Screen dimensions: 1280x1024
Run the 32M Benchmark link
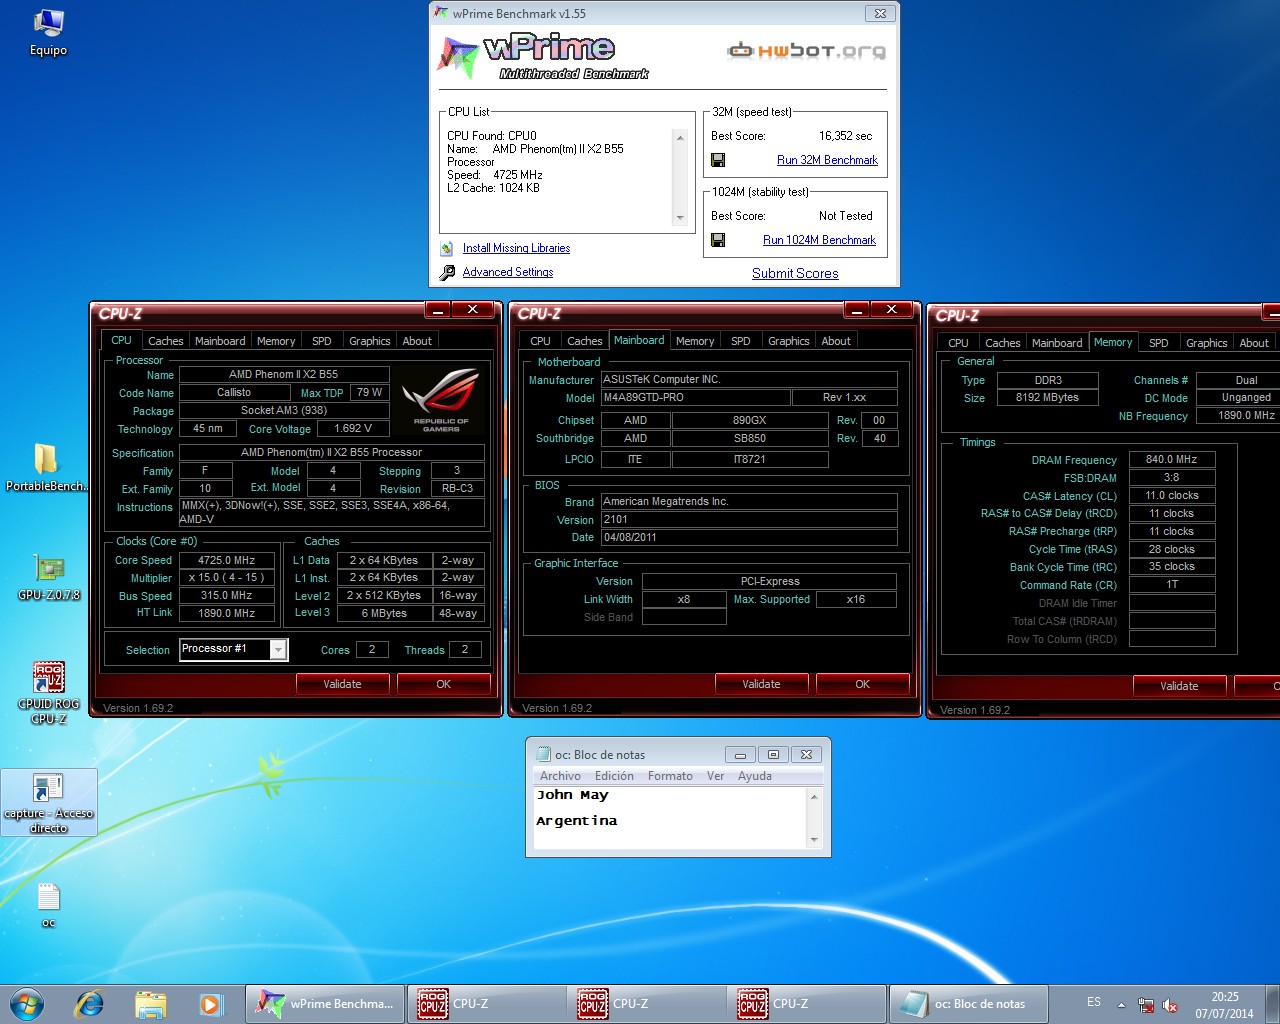point(827,160)
